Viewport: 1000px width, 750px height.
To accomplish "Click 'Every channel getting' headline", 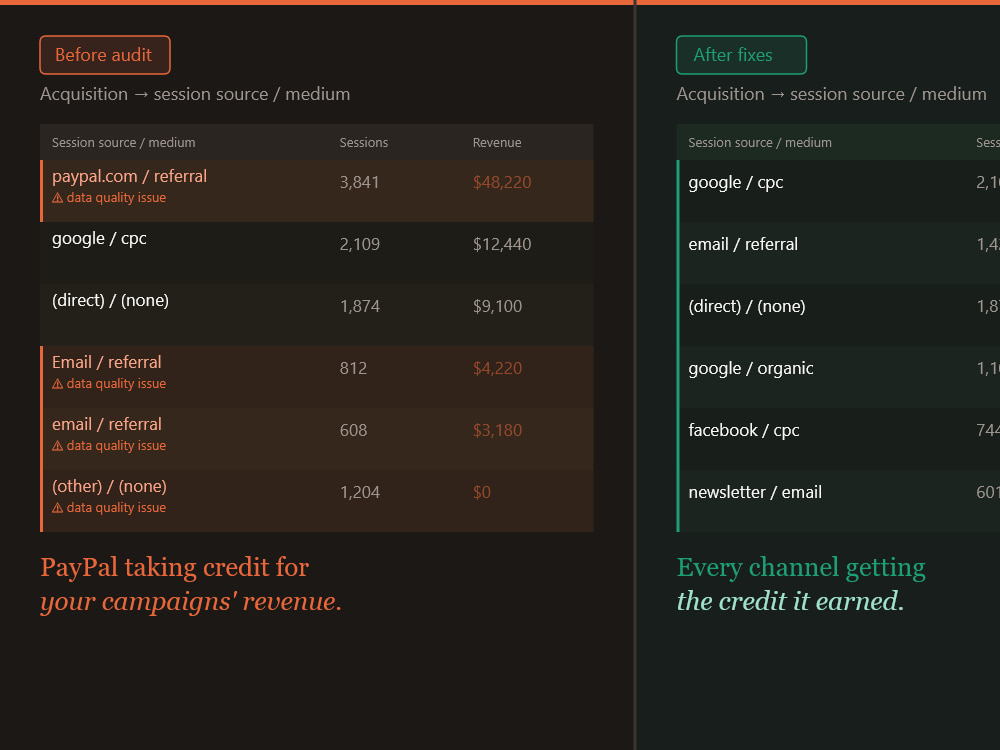I will (x=801, y=567).
